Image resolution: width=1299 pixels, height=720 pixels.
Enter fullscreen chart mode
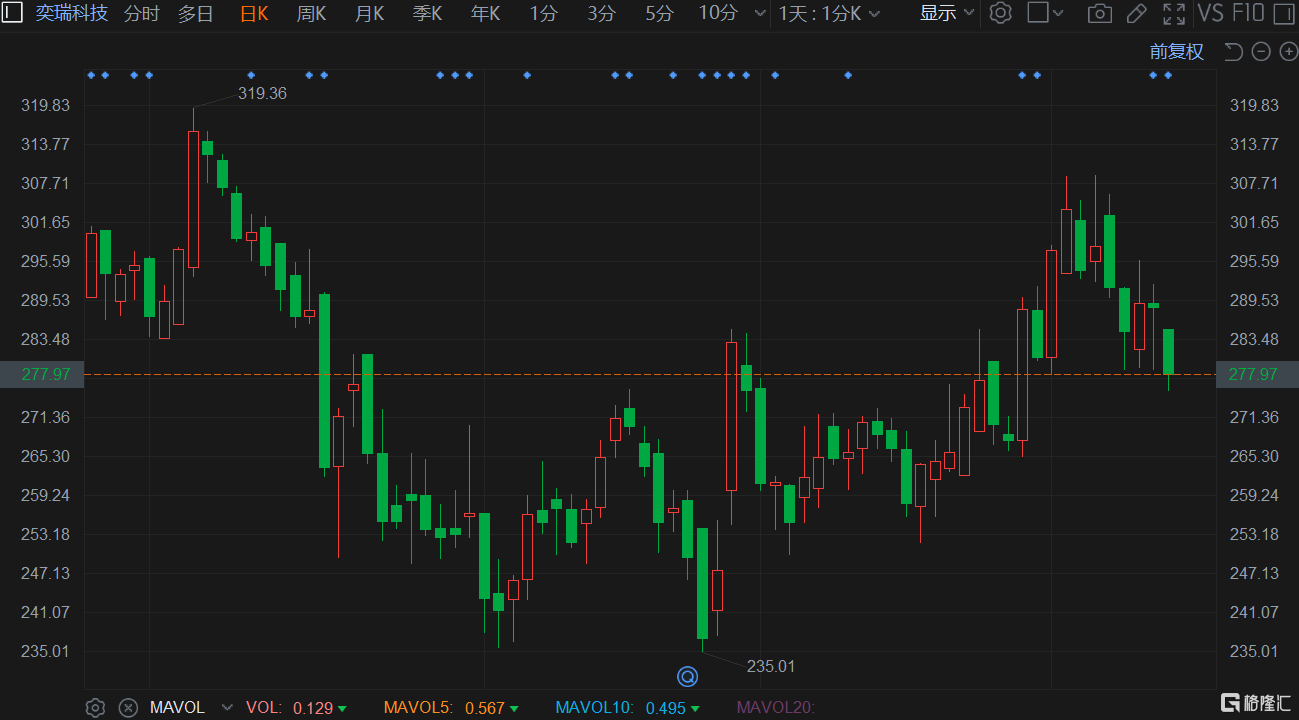[1173, 13]
